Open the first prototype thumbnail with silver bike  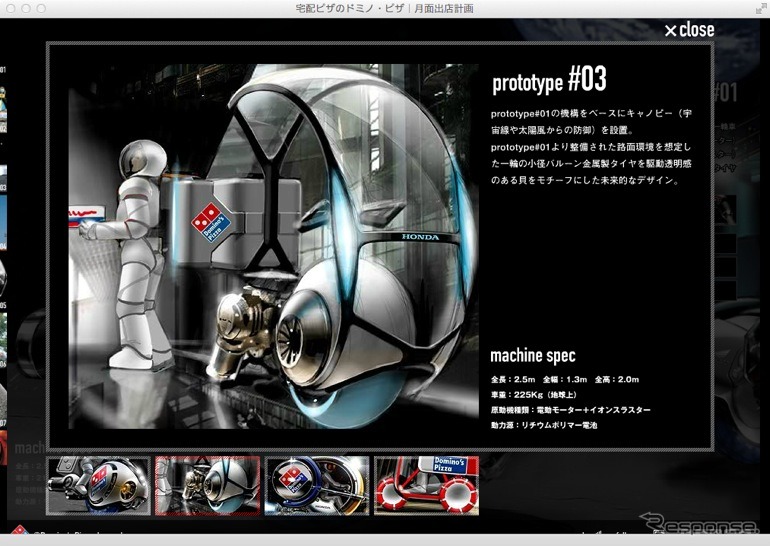pos(99,486)
